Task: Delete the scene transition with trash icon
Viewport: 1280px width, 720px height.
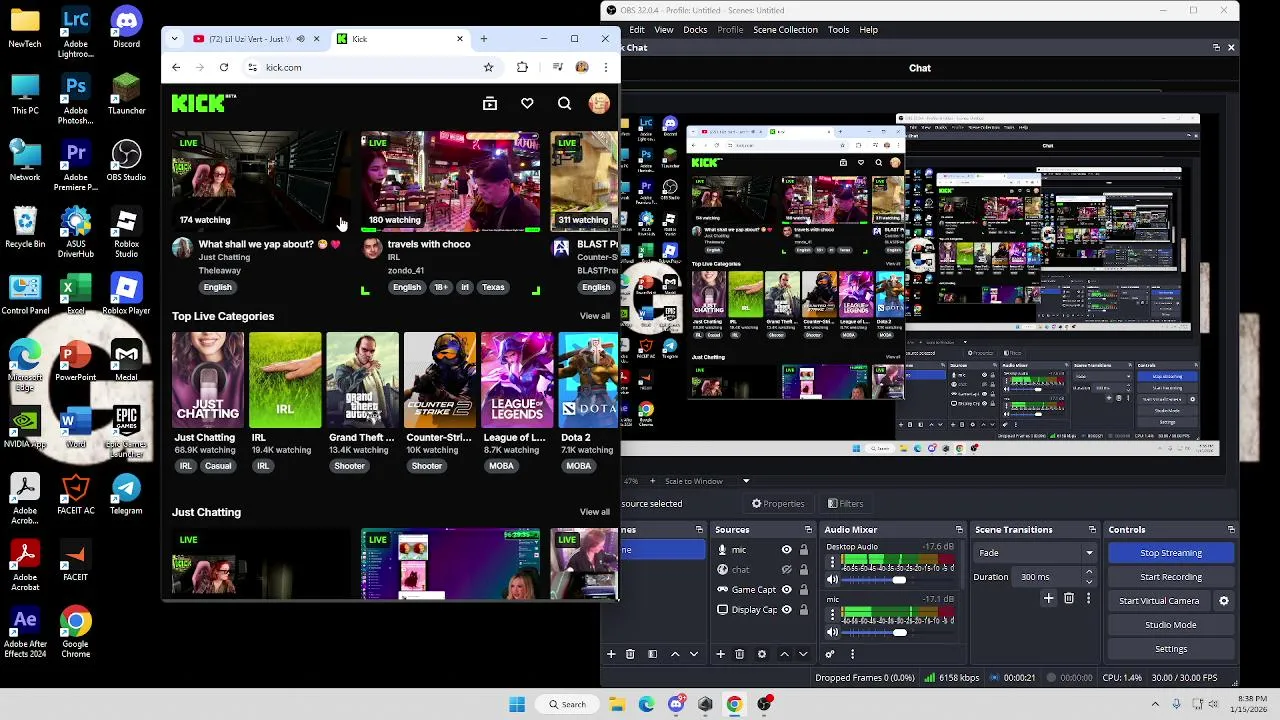Action: (x=1069, y=598)
